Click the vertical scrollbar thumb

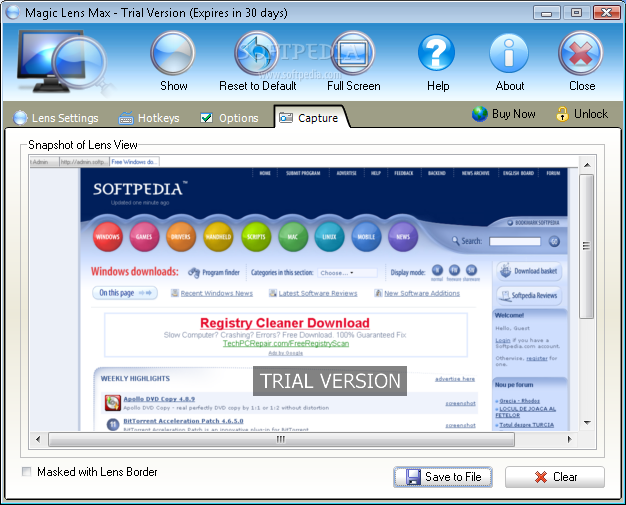586,246
